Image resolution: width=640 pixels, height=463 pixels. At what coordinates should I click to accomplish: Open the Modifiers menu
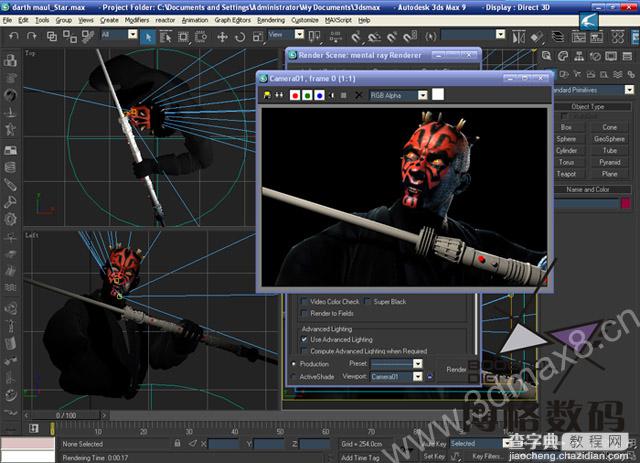coord(137,20)
